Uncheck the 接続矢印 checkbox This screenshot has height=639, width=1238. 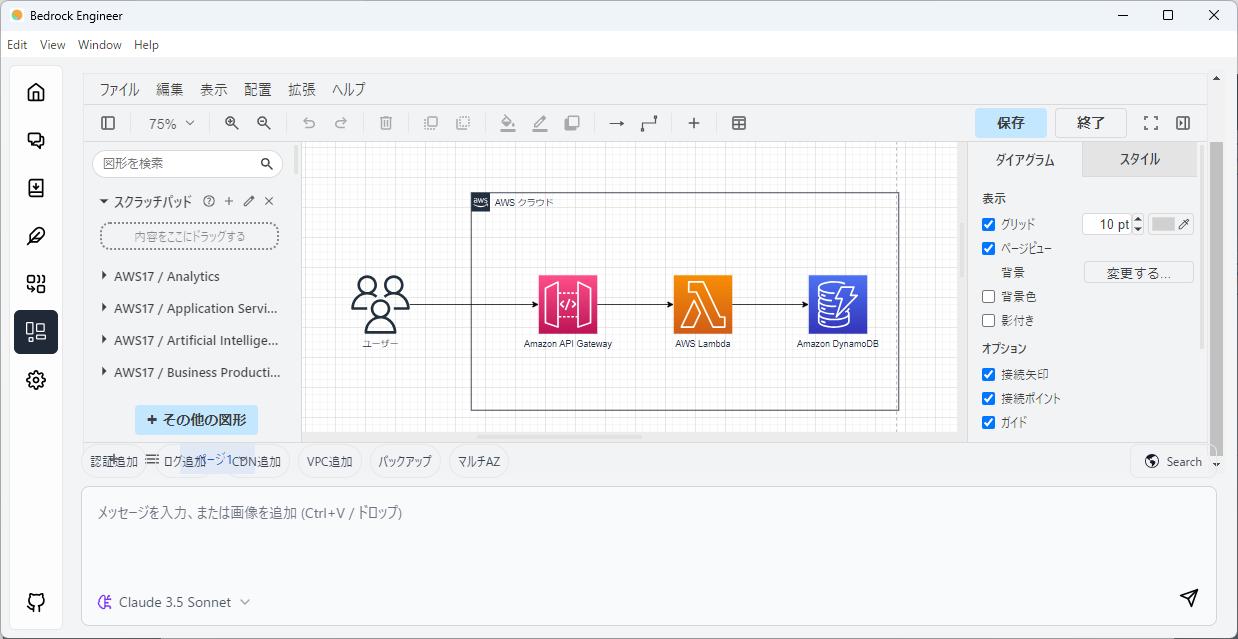point(989,375)
